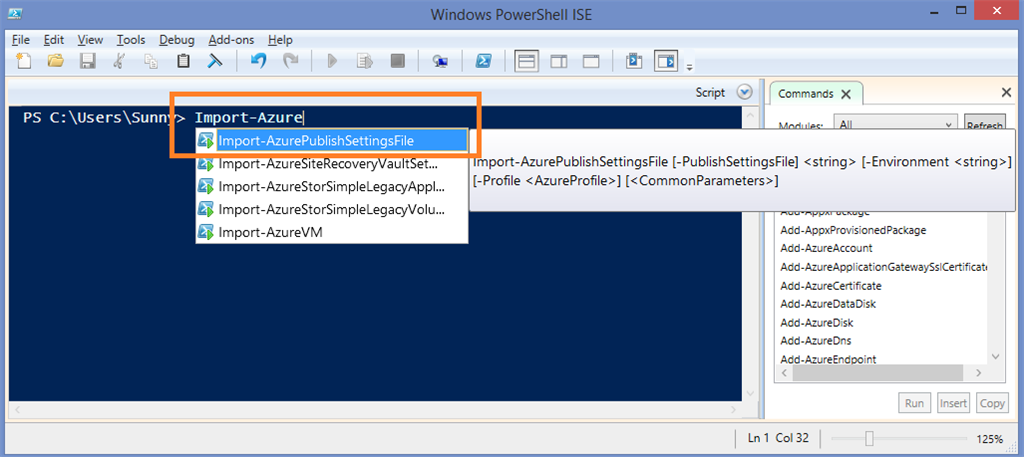Expand the Script pane chevron button
The height and width of the screenshot is (457, 1024).
tap(744, 93)
